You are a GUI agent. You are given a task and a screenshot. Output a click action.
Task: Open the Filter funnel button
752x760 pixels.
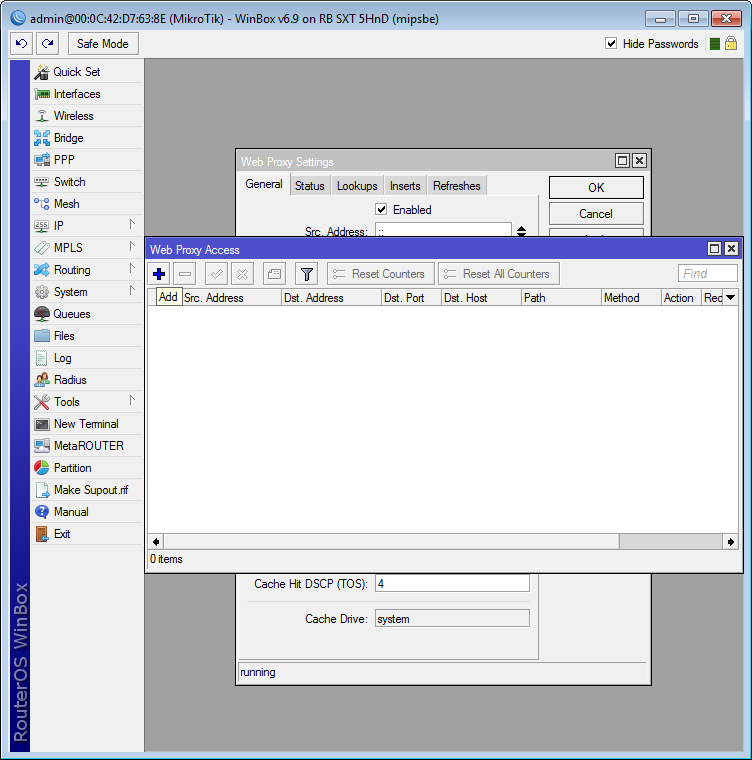pyautogui.click(x=306, y=274)
